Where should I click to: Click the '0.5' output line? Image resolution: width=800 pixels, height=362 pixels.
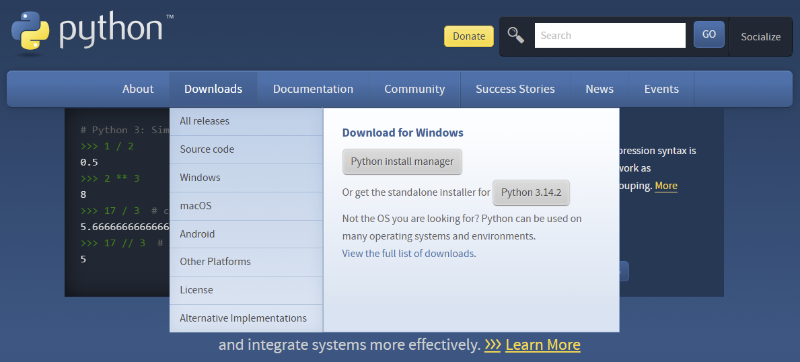point(89,163)
